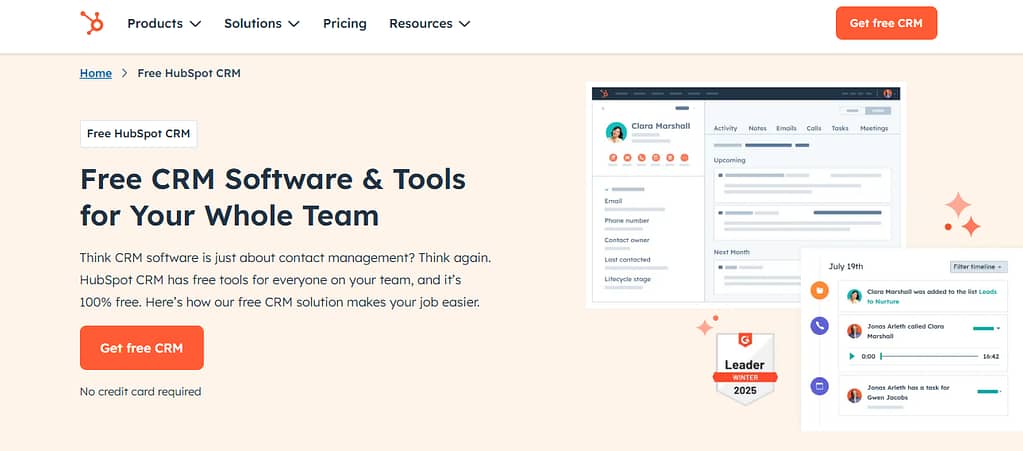The height and width of the screenshot is (451, 1023).
Task: Click the Last contacted property label
Action: 627,260
